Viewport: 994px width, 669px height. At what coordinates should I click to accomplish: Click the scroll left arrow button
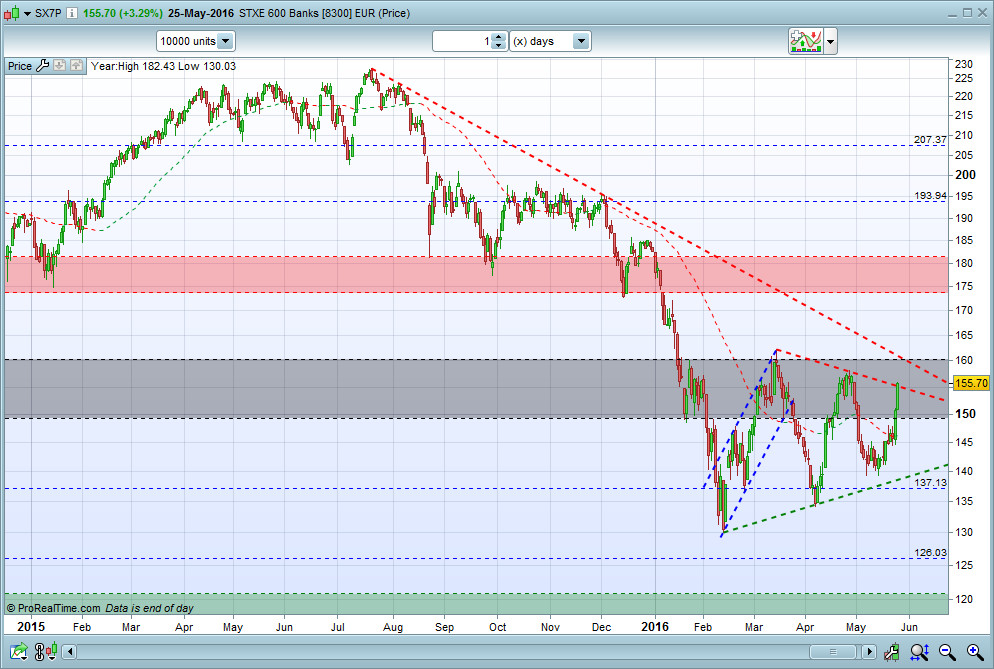click(70, 651)
